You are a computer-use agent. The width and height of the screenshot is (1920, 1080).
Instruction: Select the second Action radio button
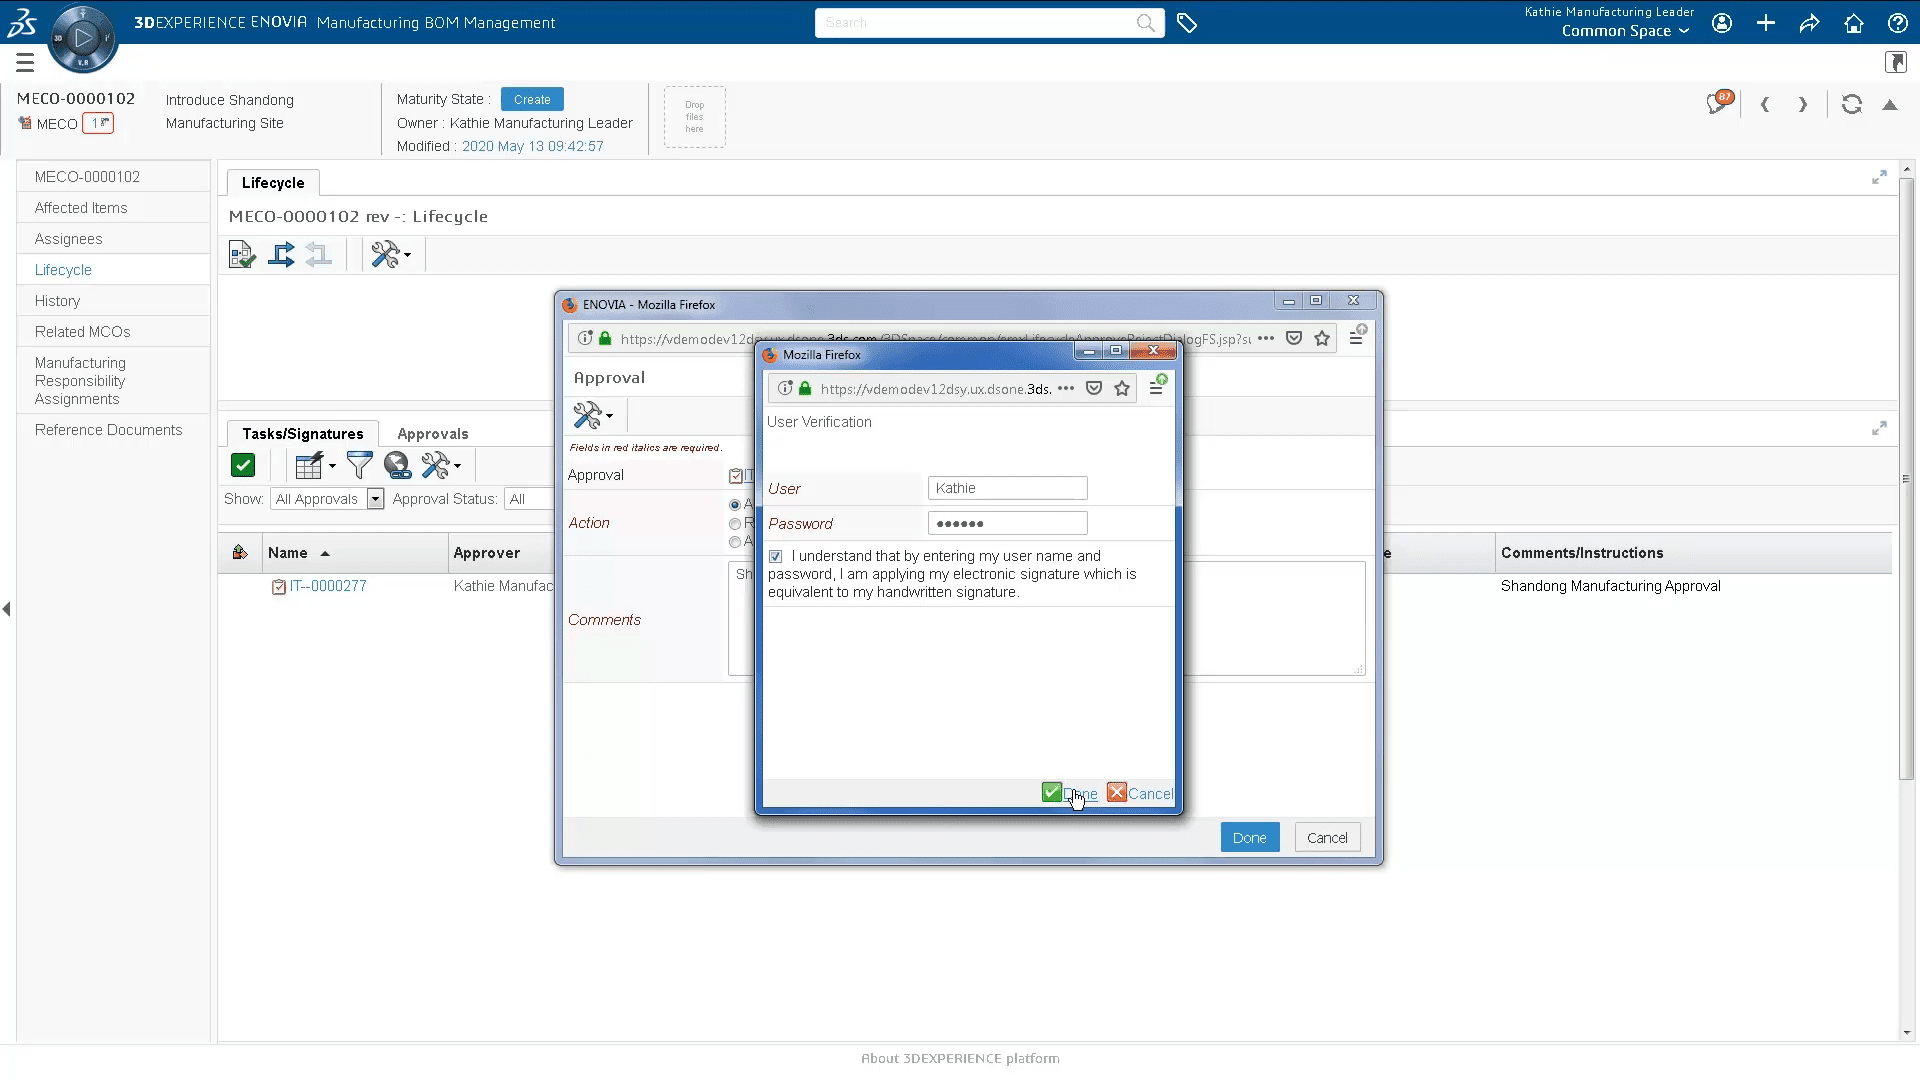click(735, 524)
